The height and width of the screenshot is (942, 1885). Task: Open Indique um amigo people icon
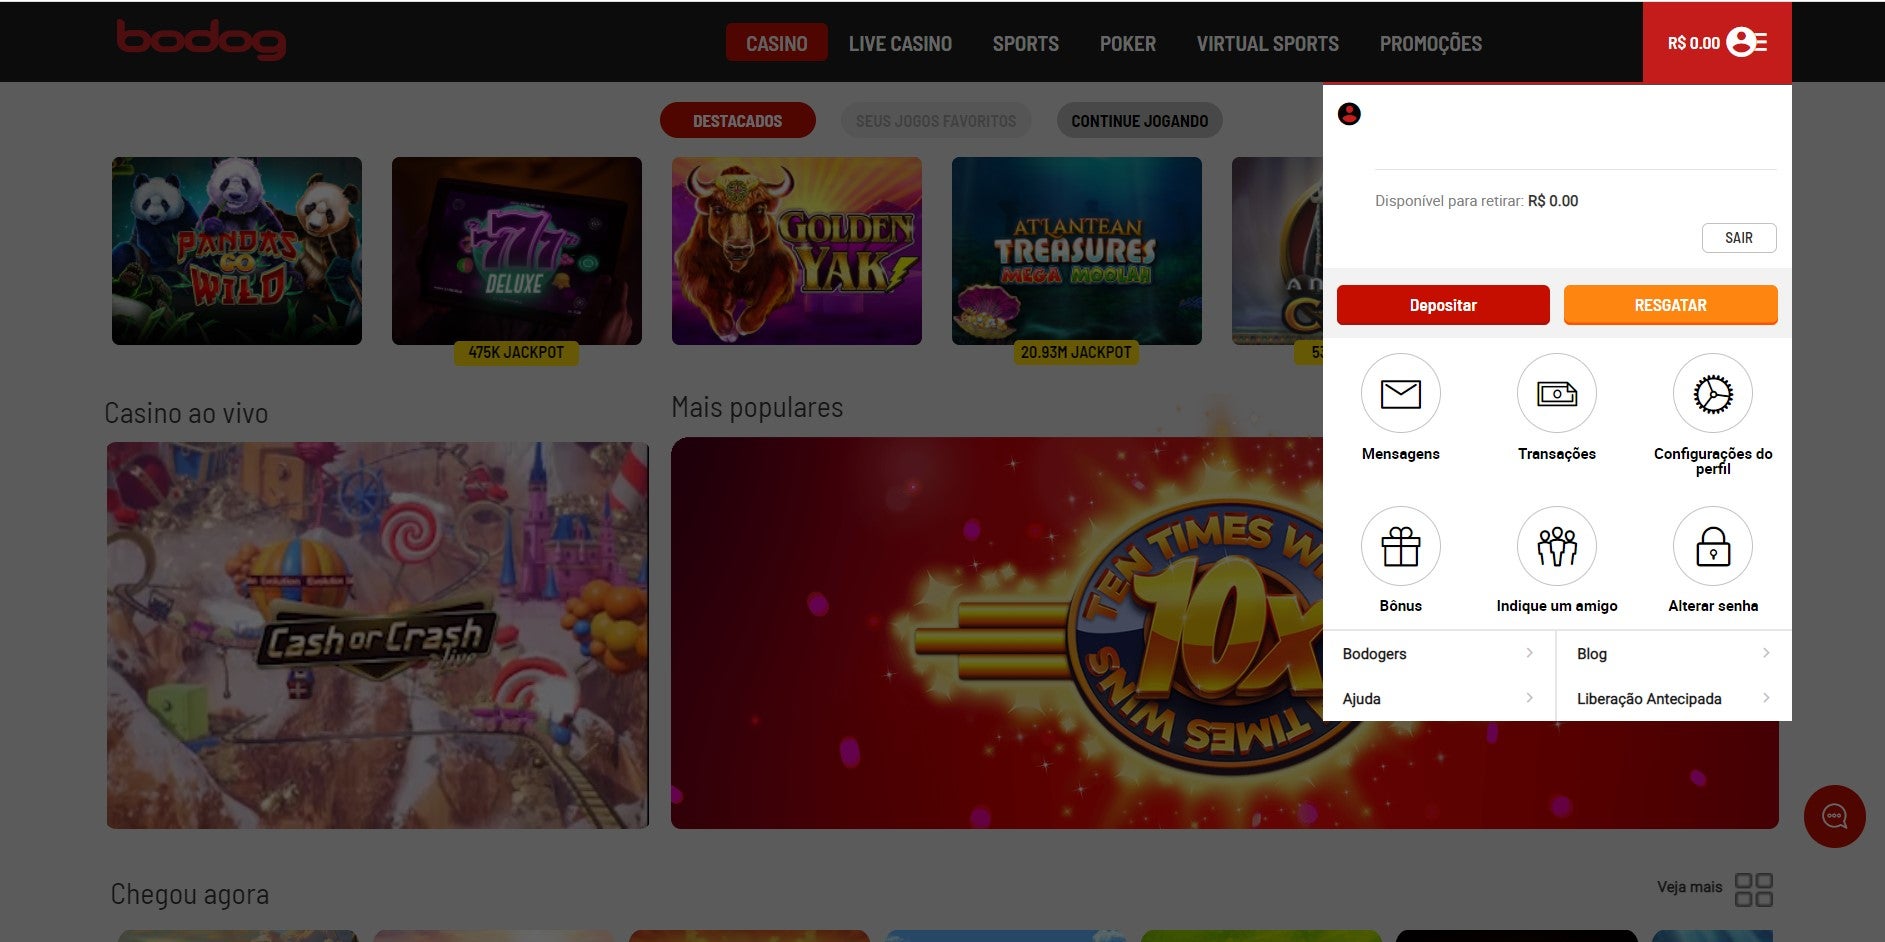coord(1556,546)
